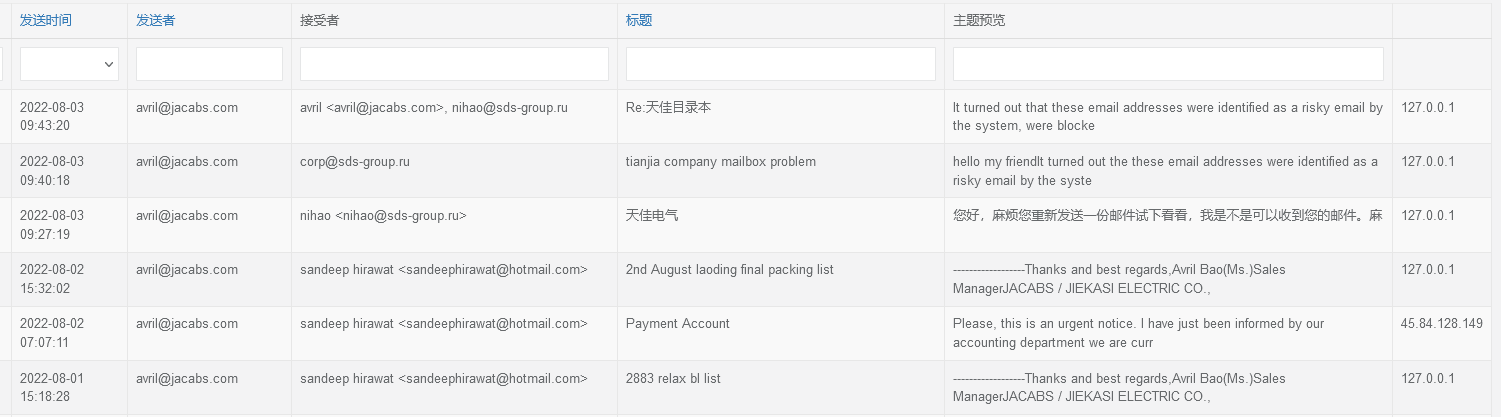
Task: Click the IP address 45.84.128.149
Action: tap(1441, 324)
